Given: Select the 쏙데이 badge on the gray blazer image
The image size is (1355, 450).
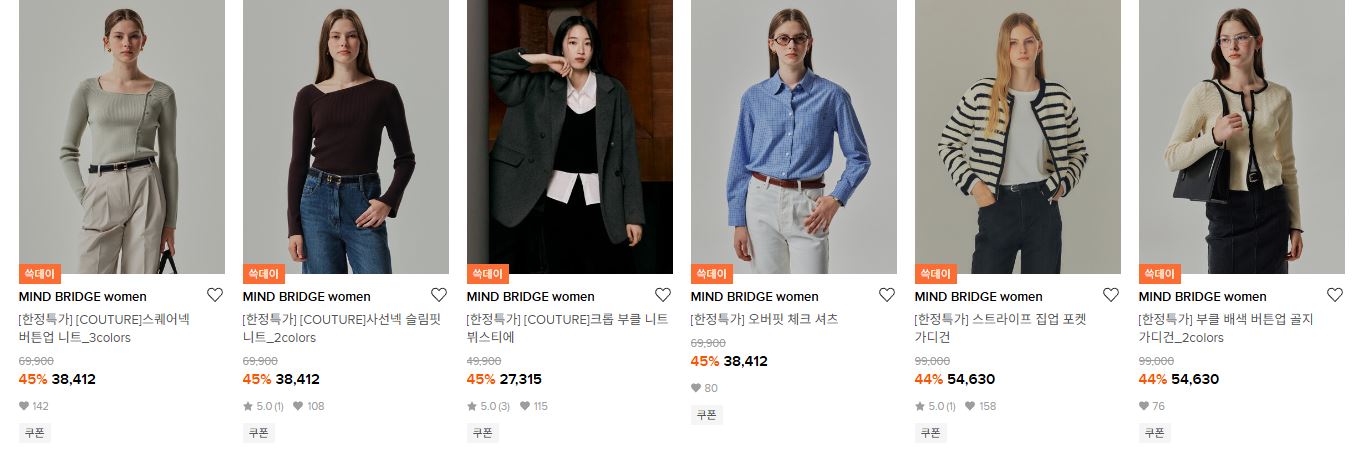Looking at the screenshot, I should [488, 273].
